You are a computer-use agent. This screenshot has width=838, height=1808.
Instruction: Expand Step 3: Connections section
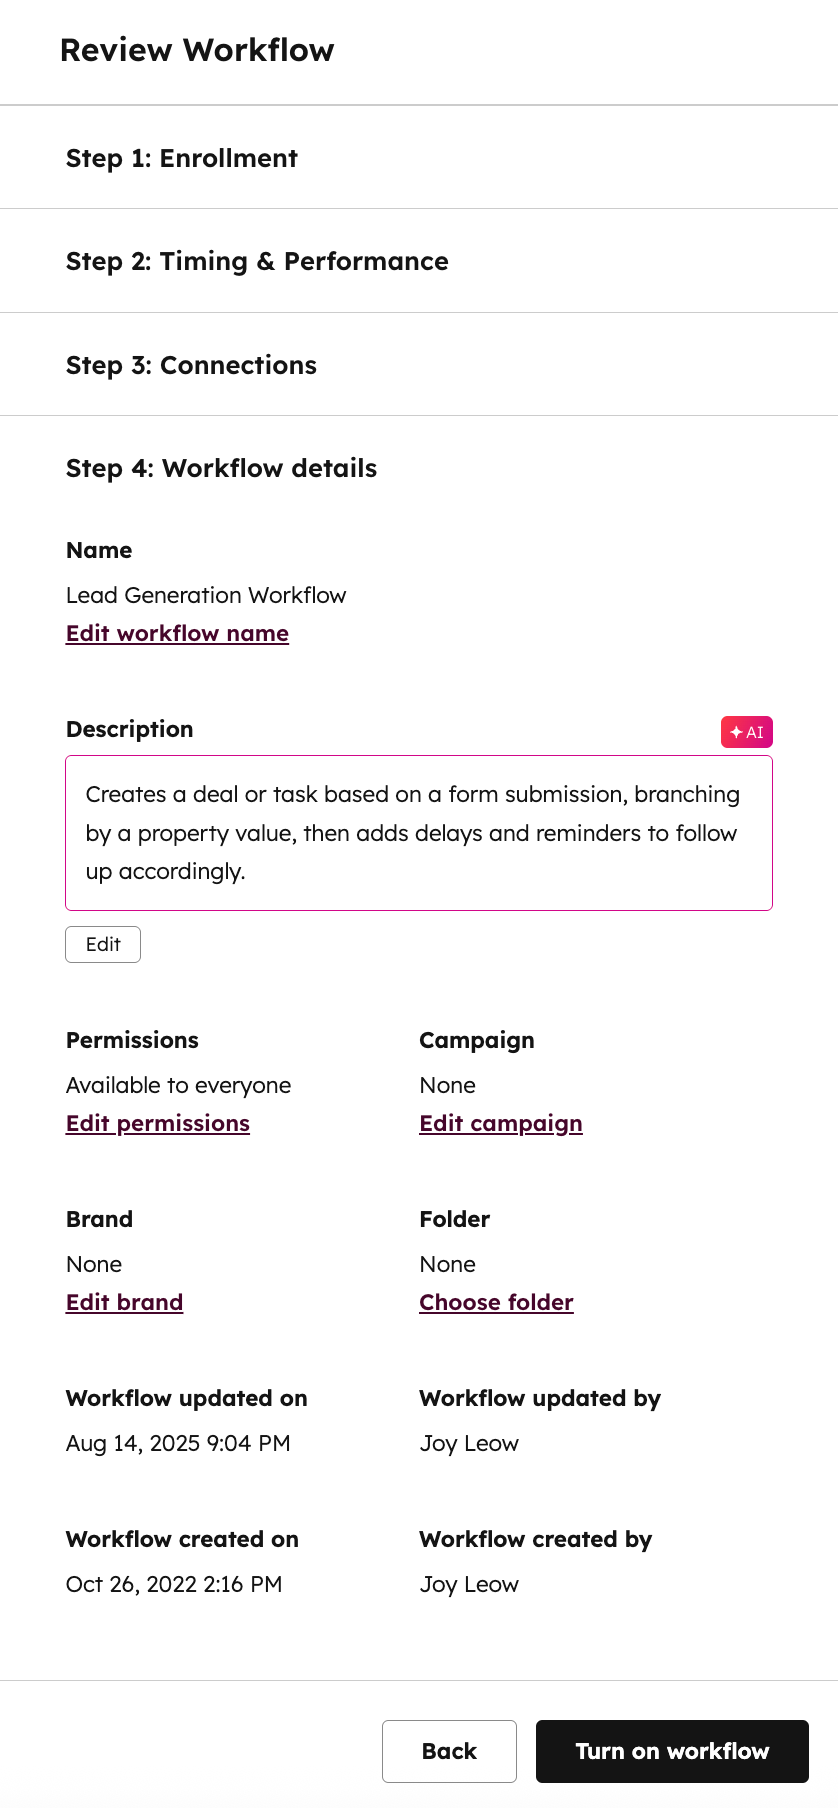(x=191, y=365)
